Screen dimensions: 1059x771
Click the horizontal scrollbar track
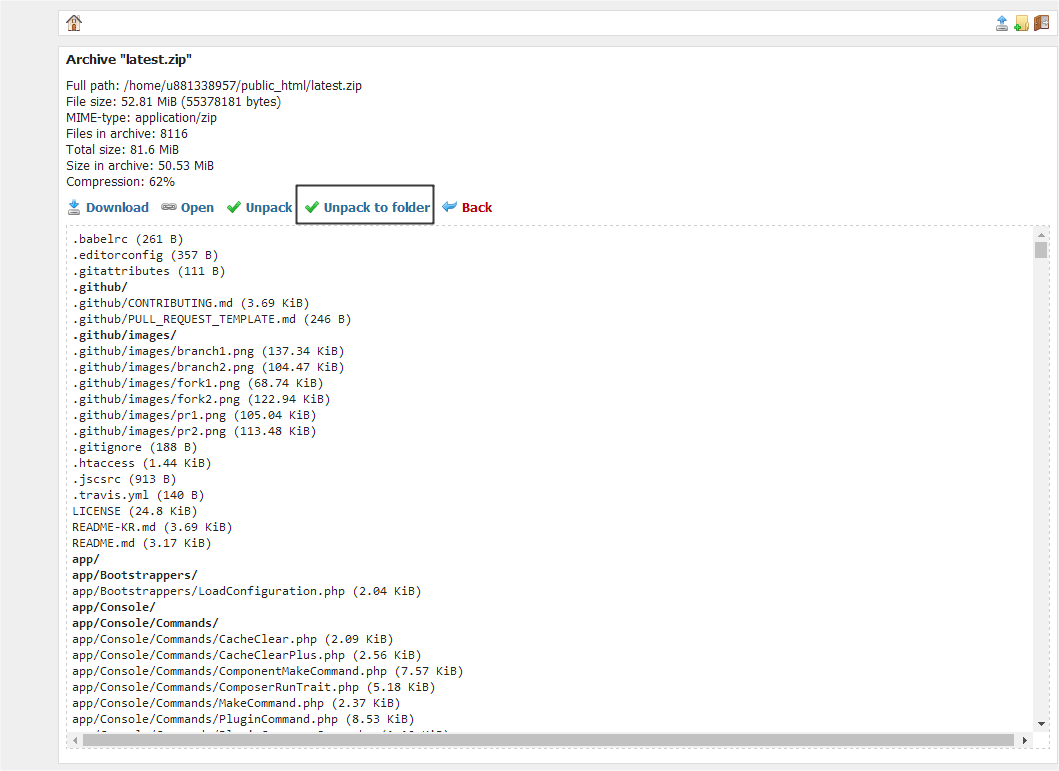tap(548, 741)
